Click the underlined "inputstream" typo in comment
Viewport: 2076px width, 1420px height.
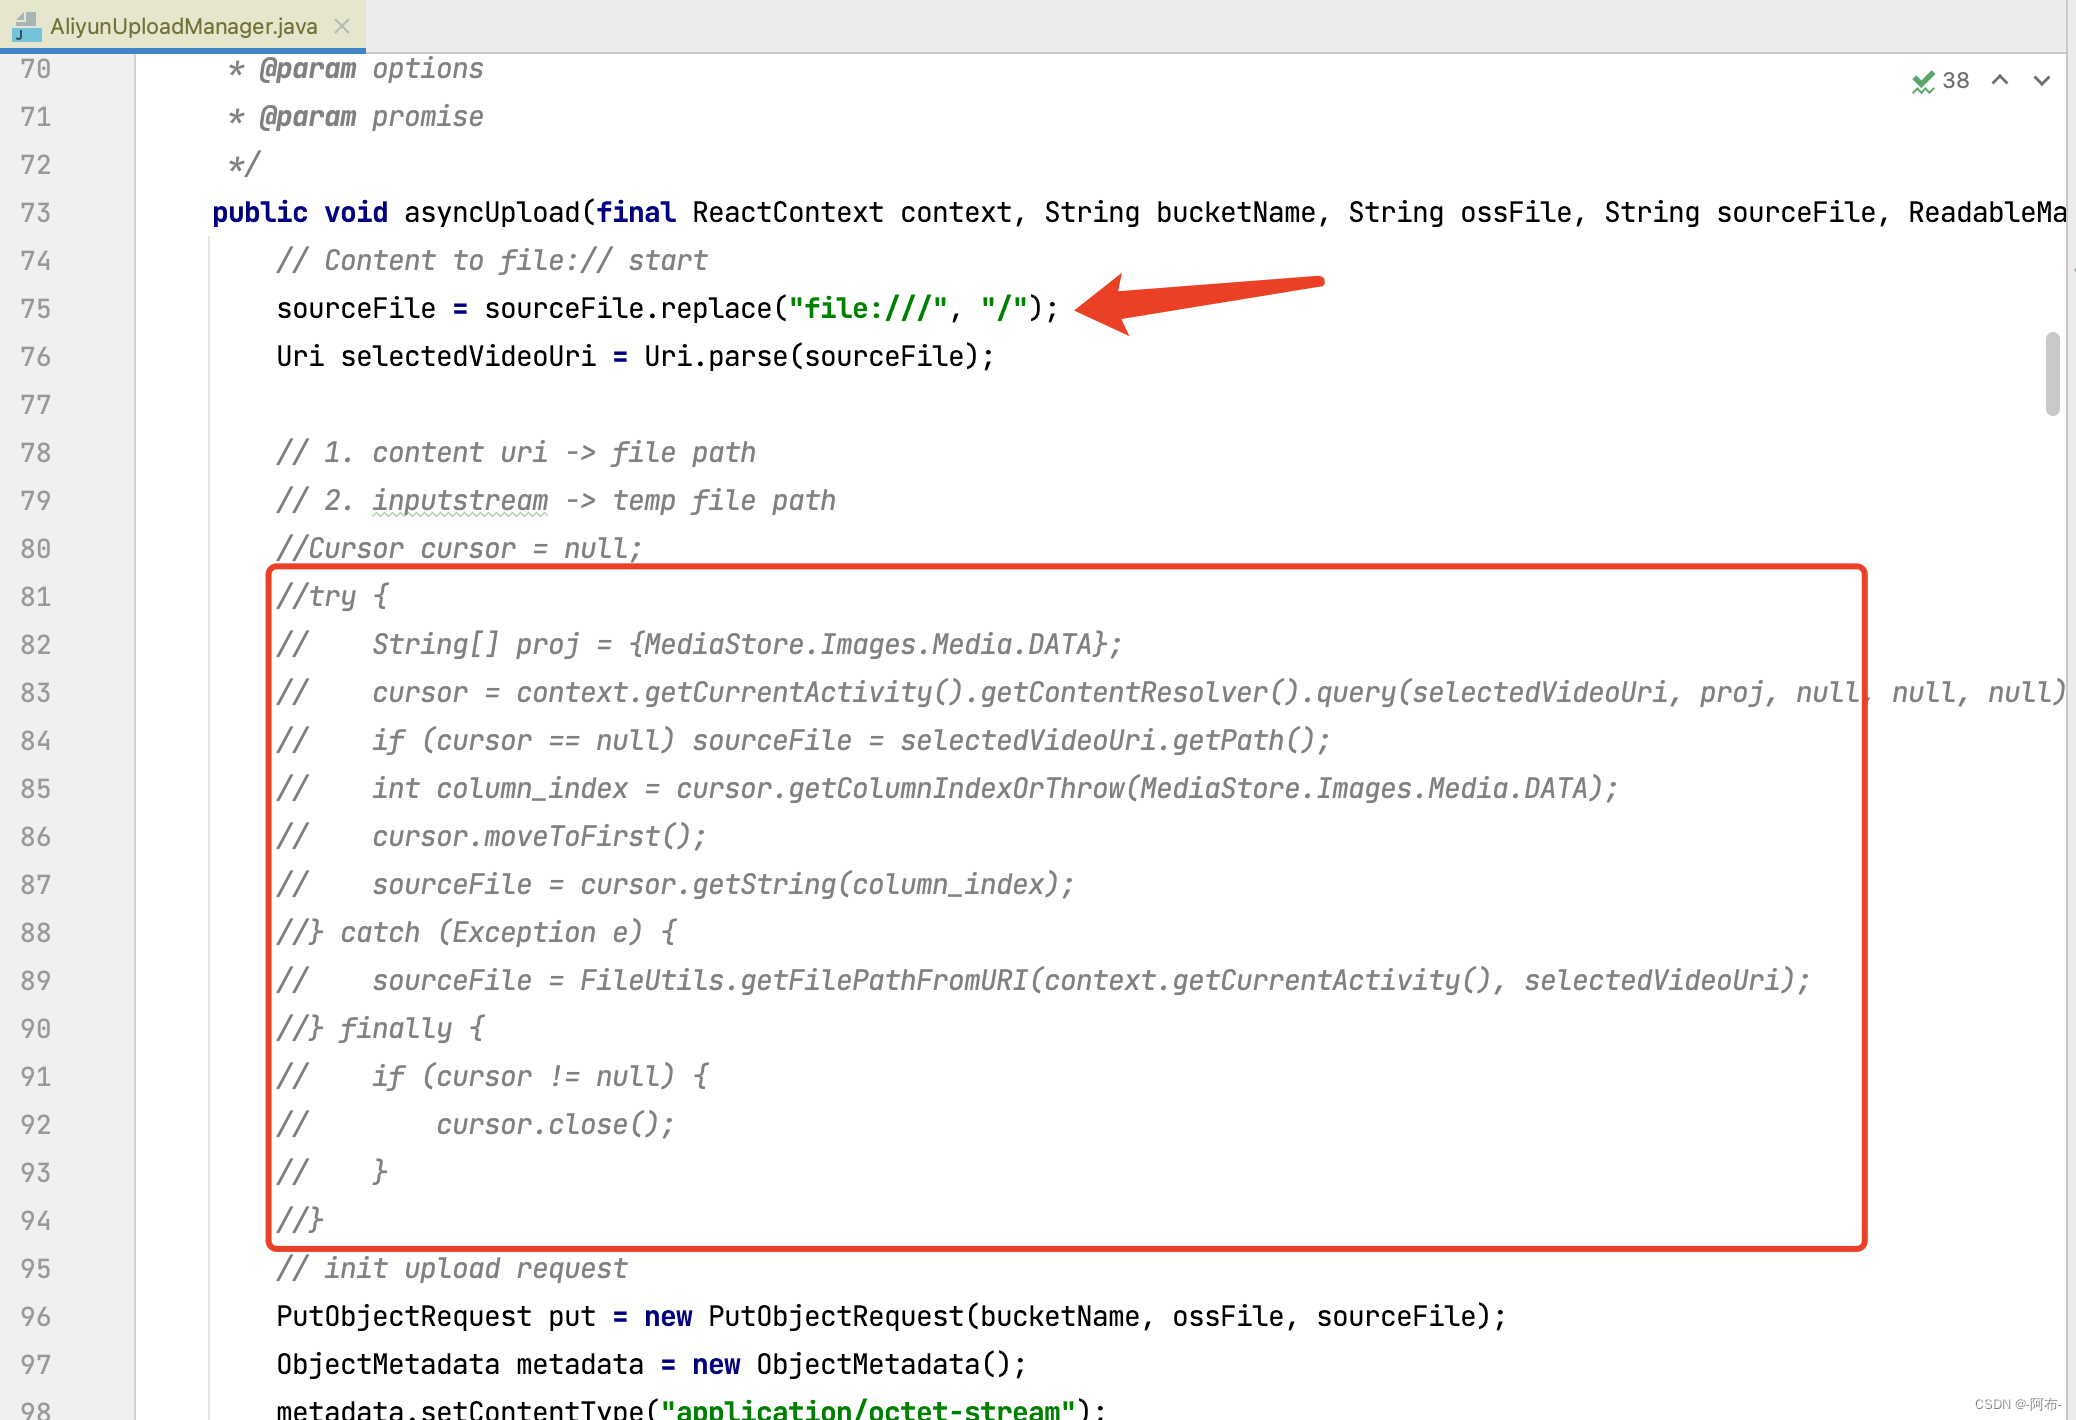[460, 500]
